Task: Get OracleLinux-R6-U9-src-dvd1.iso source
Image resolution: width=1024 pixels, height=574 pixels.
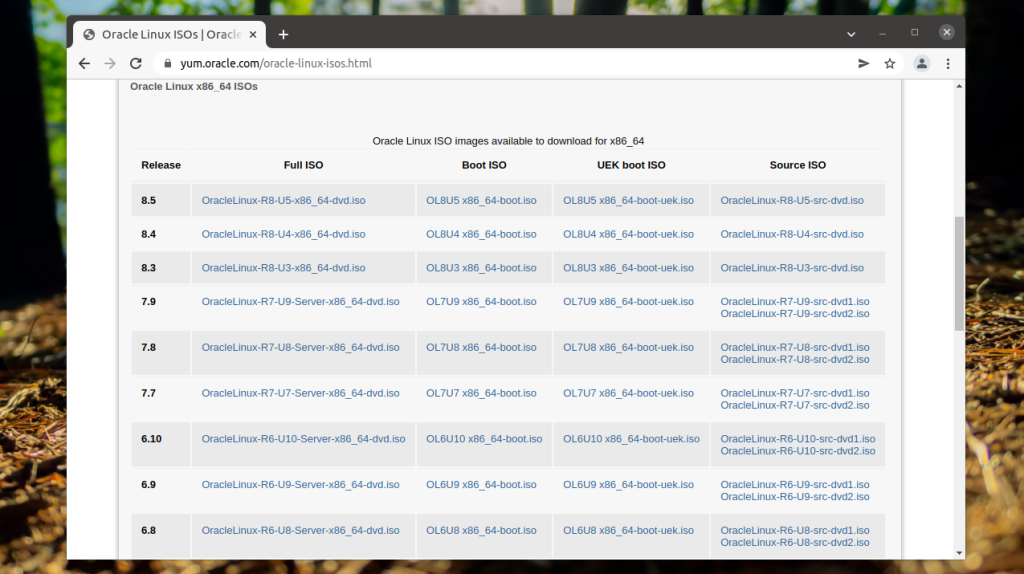Action: [795, 485]
